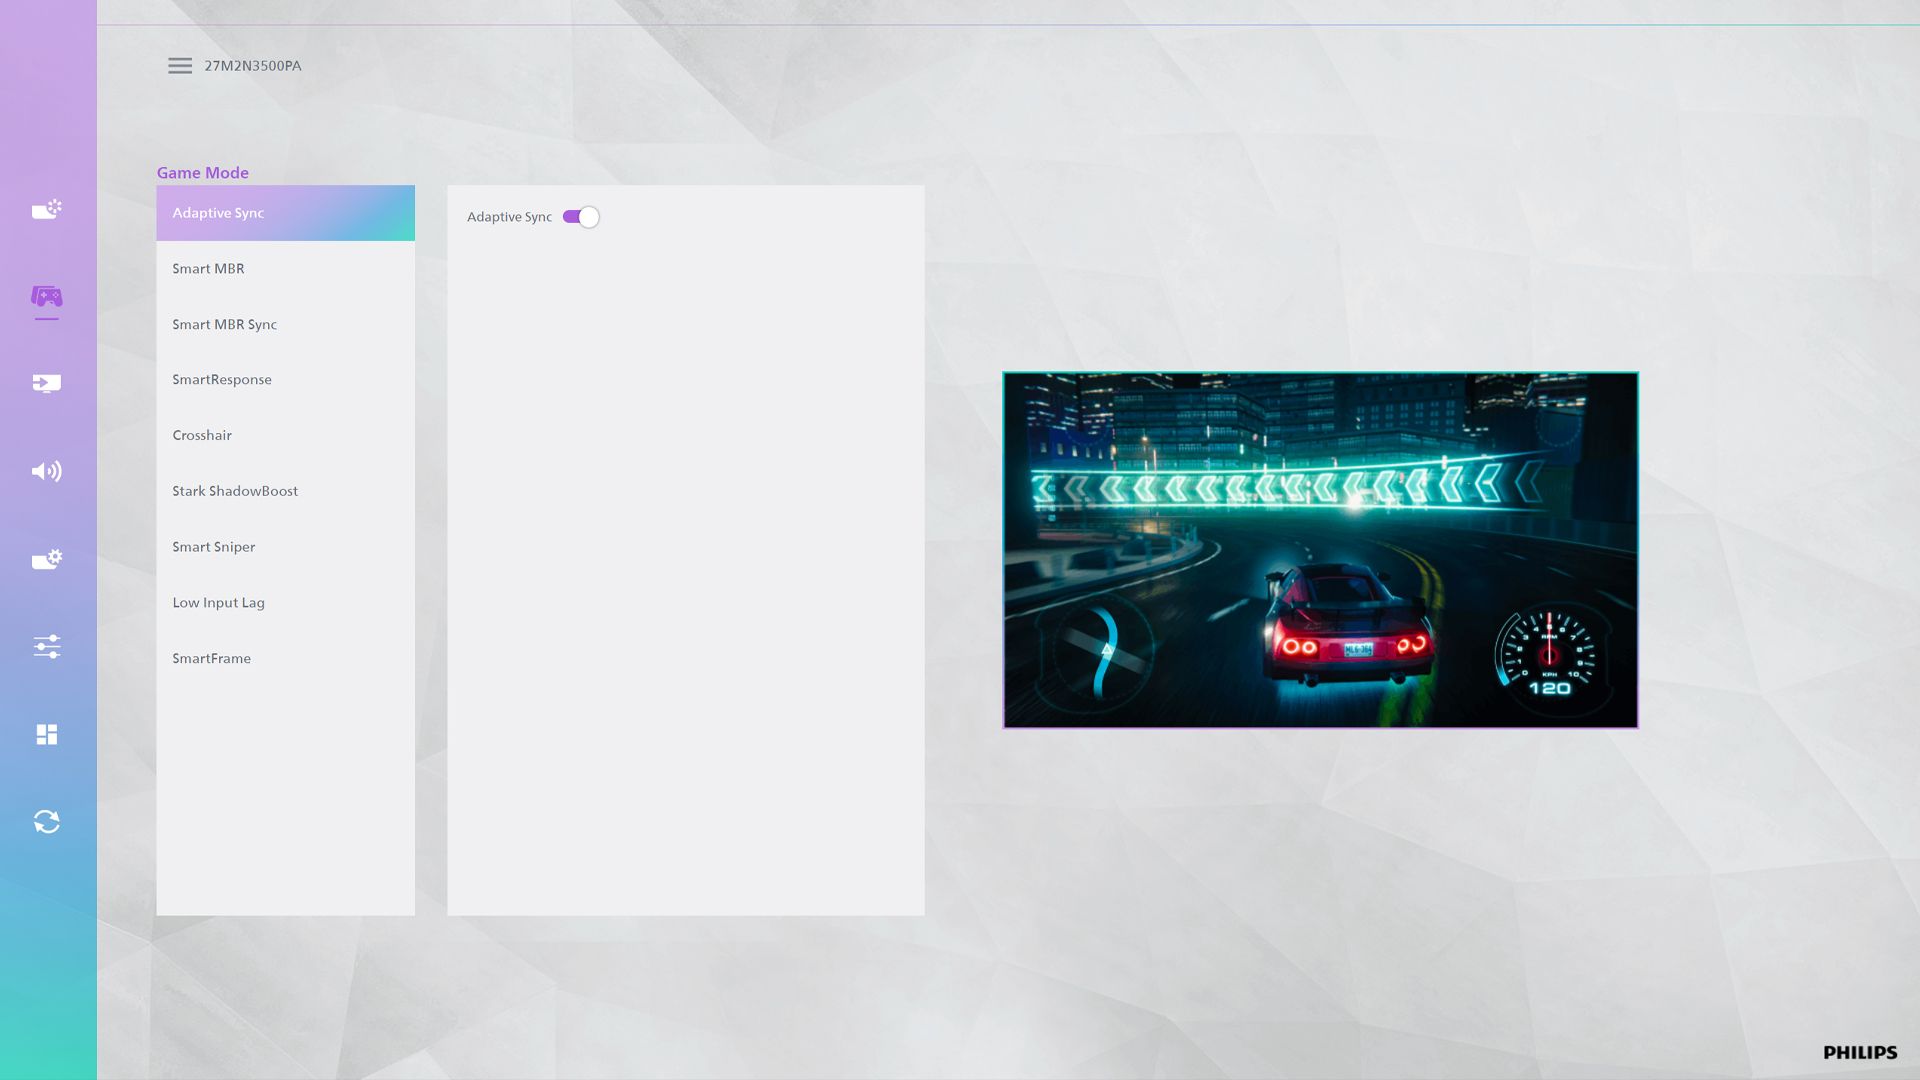Open the SmartFrame settings
The height and width of the screenshot is (1080, 1920).
pyautogui.click(x=285, y=659)
